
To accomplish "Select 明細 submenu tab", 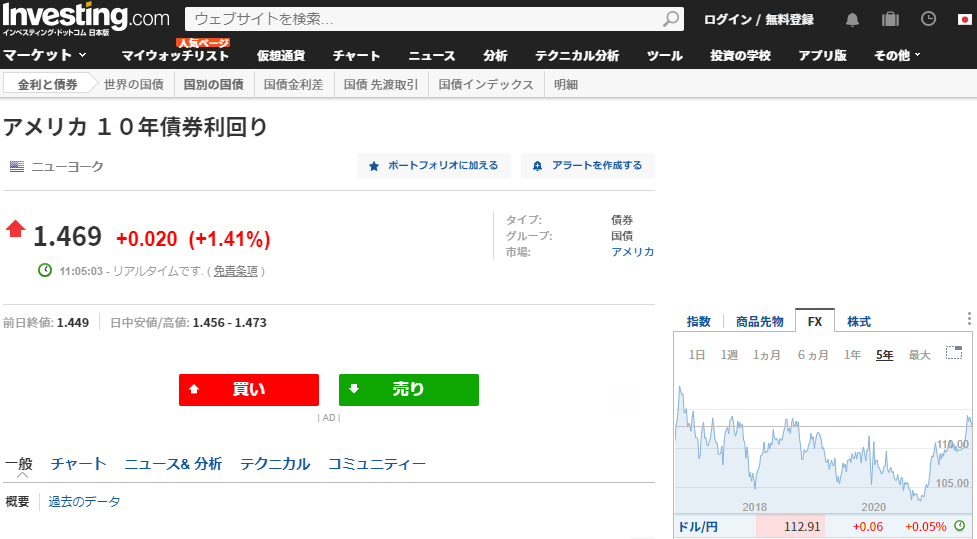I will [x=566, y=84].
